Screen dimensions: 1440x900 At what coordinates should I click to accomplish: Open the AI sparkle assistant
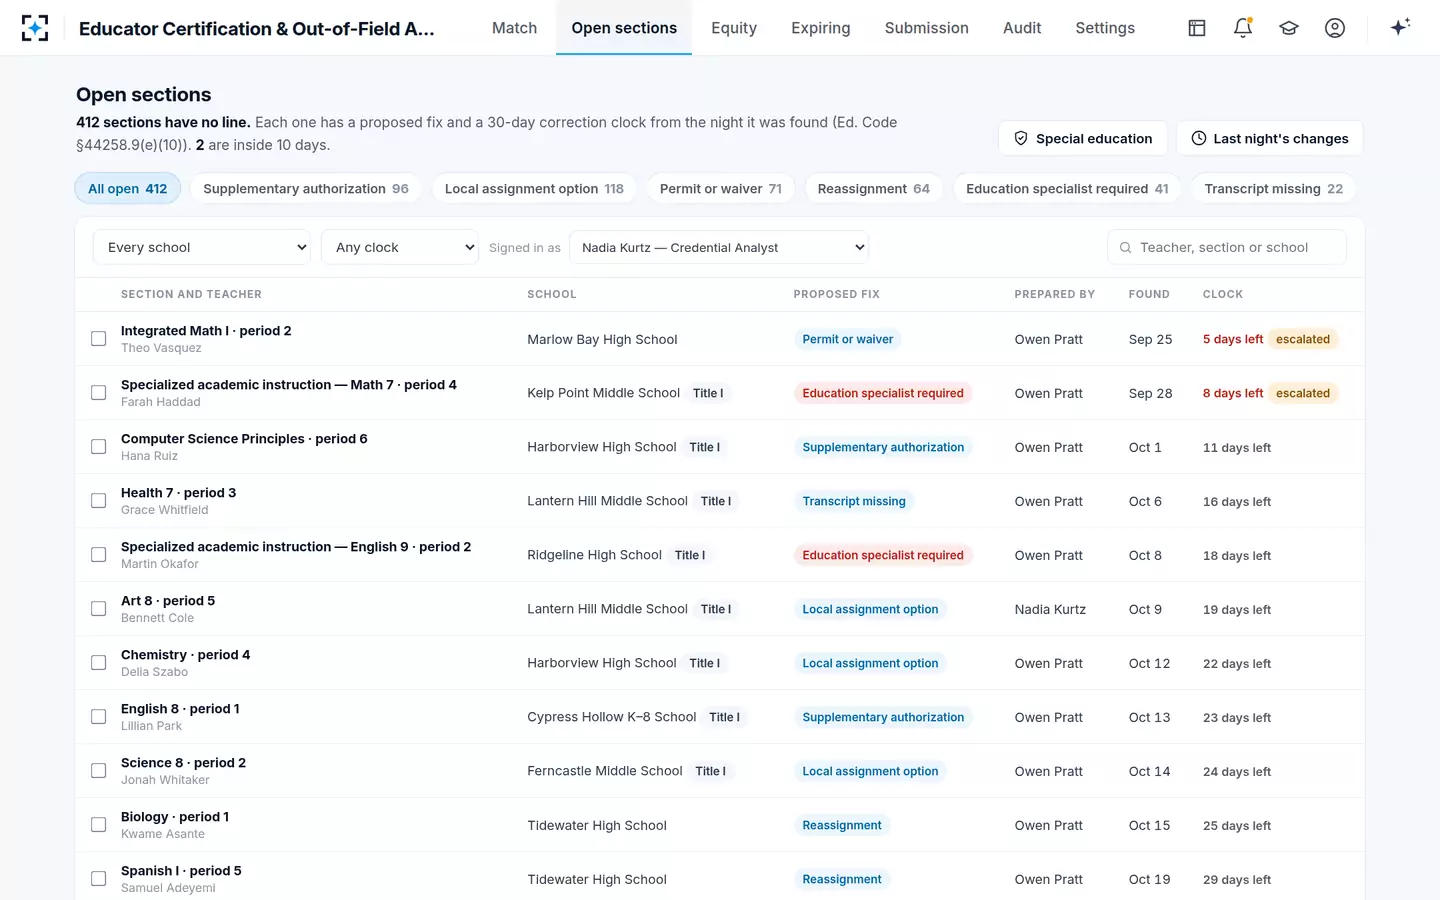point(1400,27)
